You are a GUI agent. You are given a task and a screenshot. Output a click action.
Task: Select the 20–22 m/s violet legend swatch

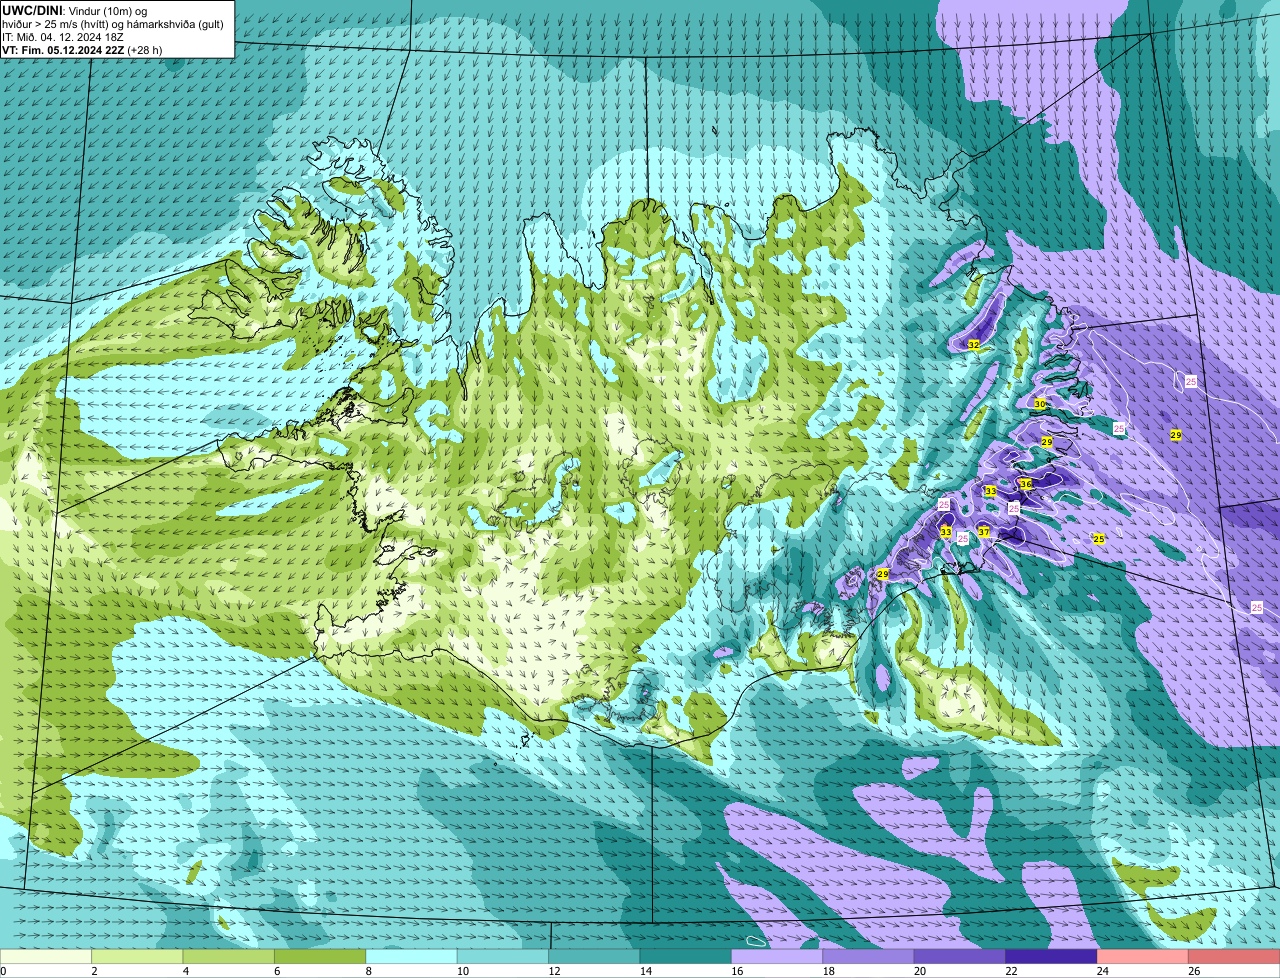coord(960,957)
